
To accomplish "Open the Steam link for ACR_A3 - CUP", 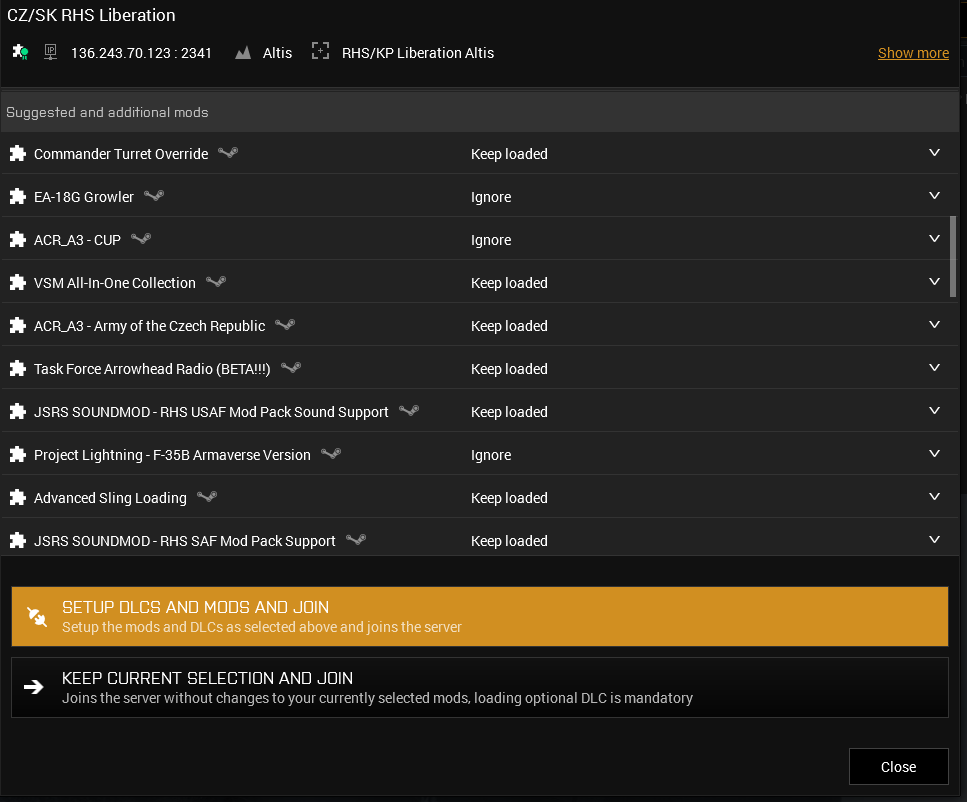I will point(141,239).
